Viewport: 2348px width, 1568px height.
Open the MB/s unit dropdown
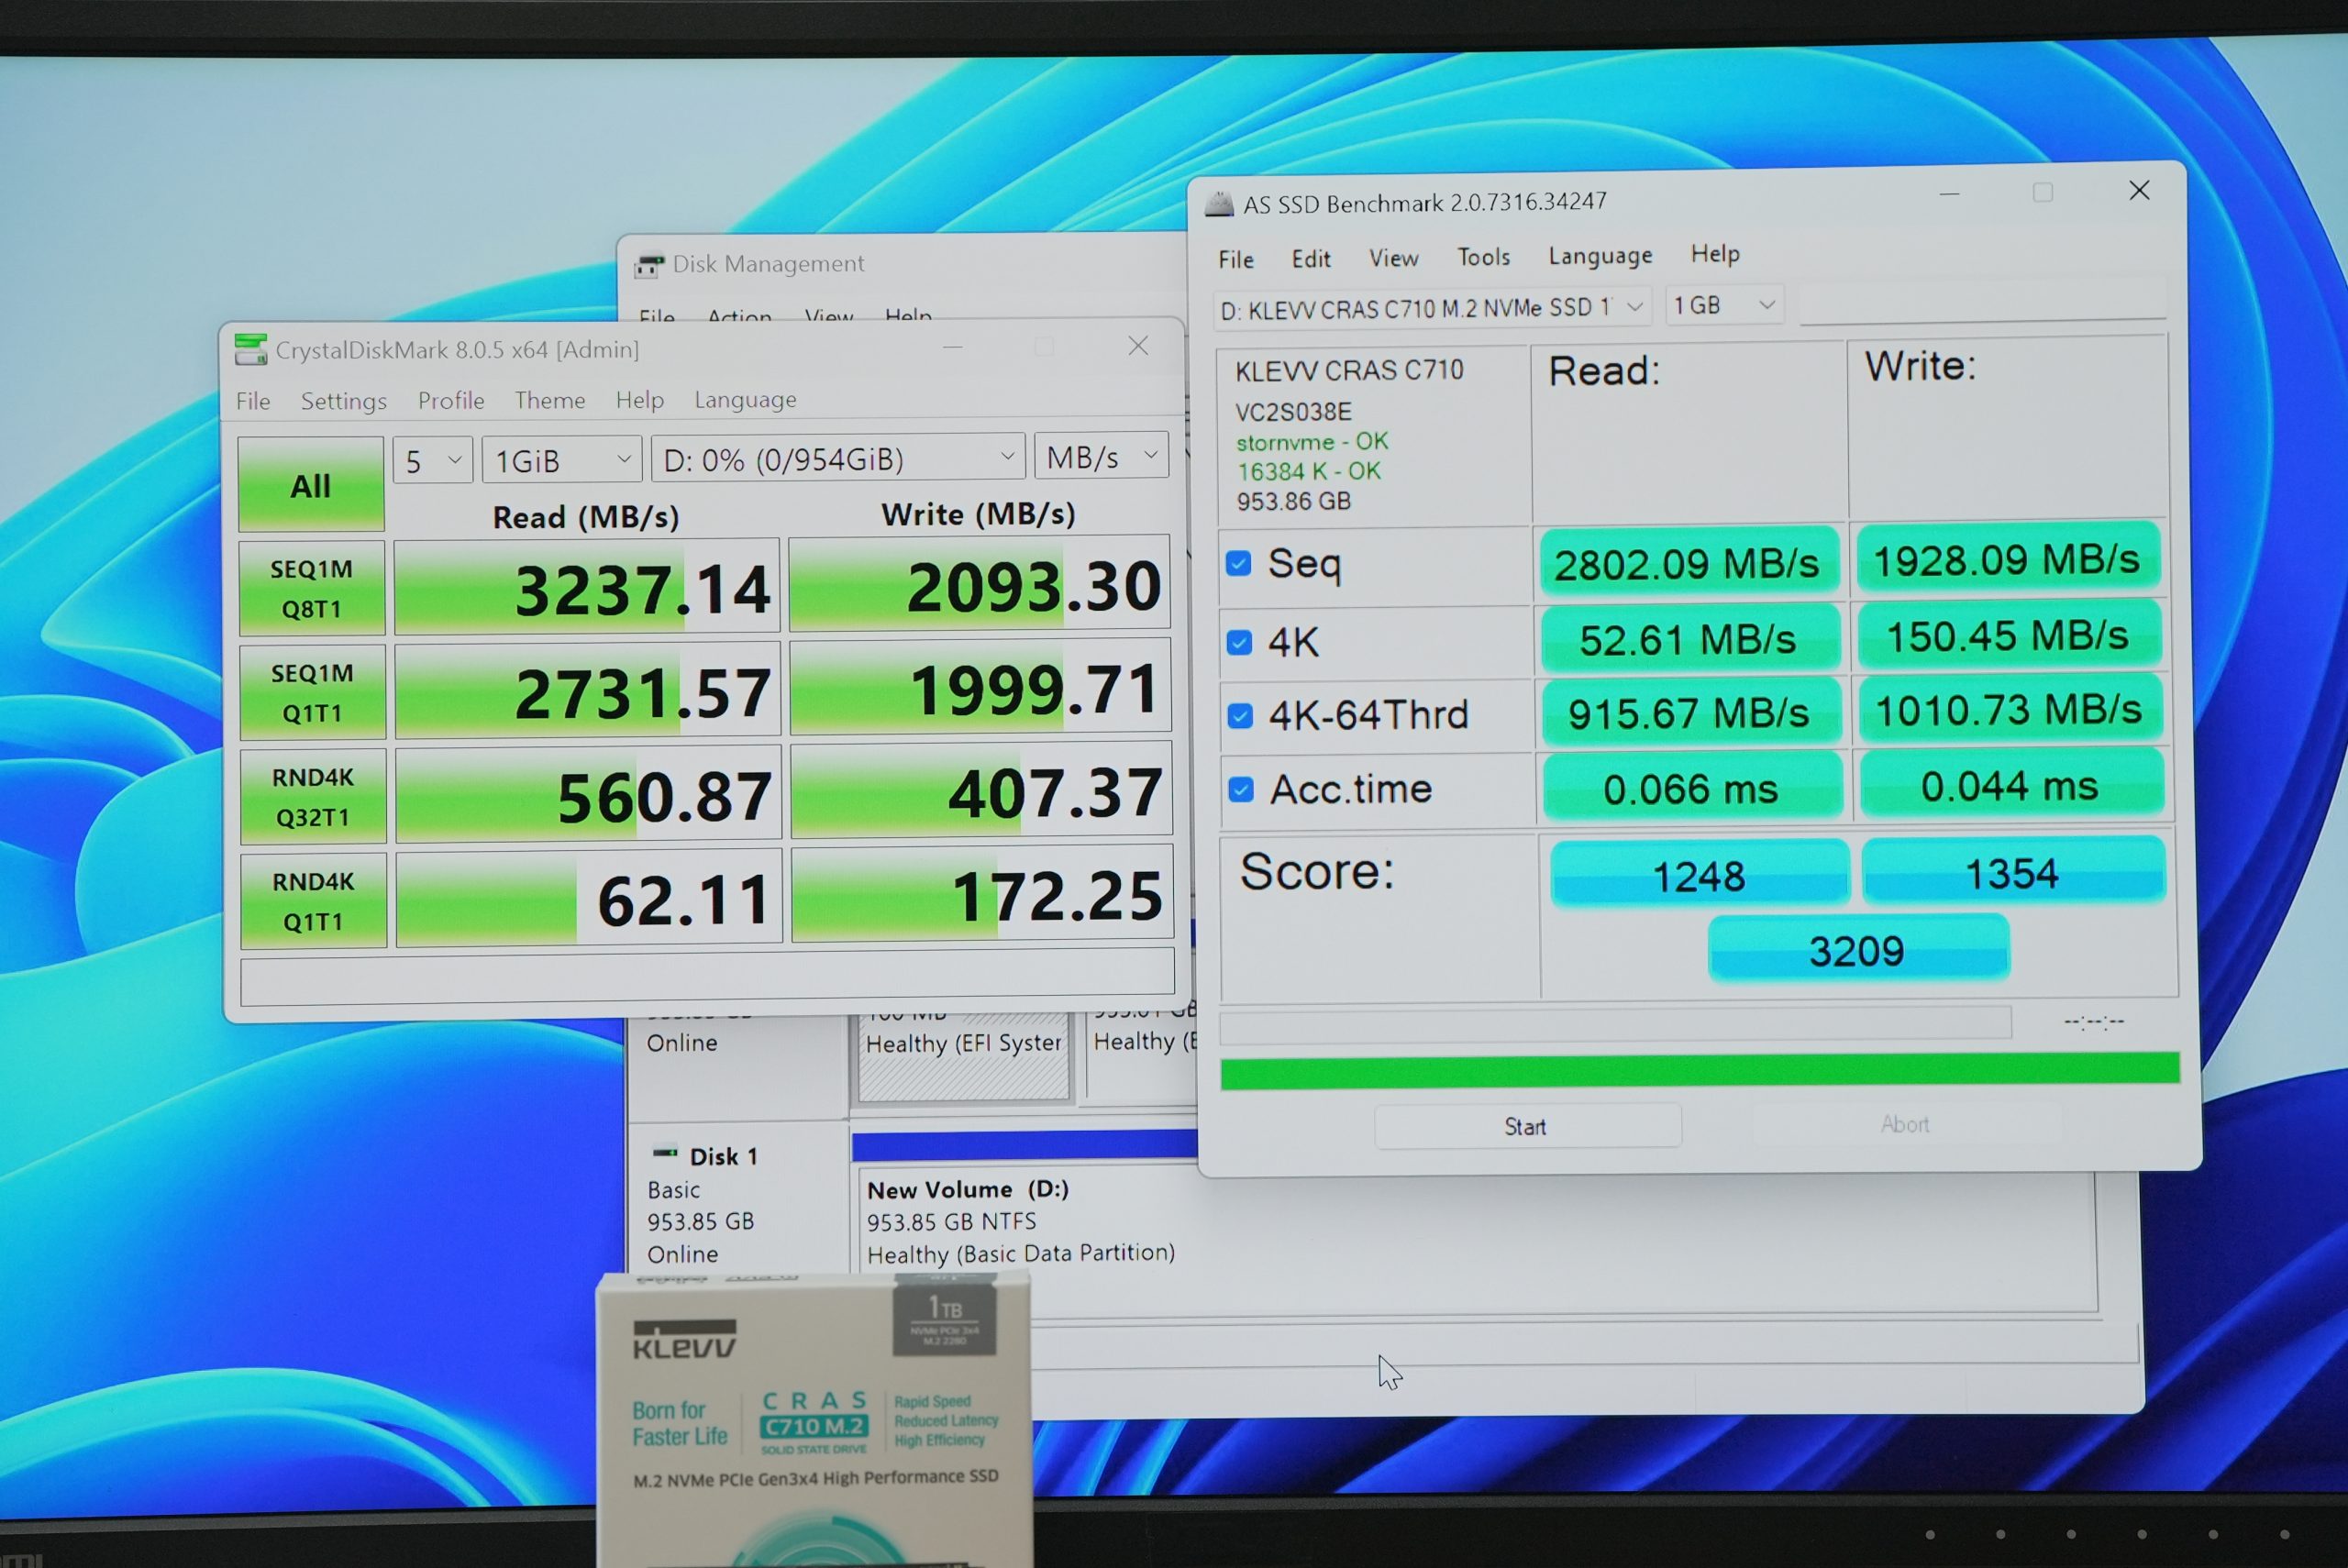(1101, 456)
